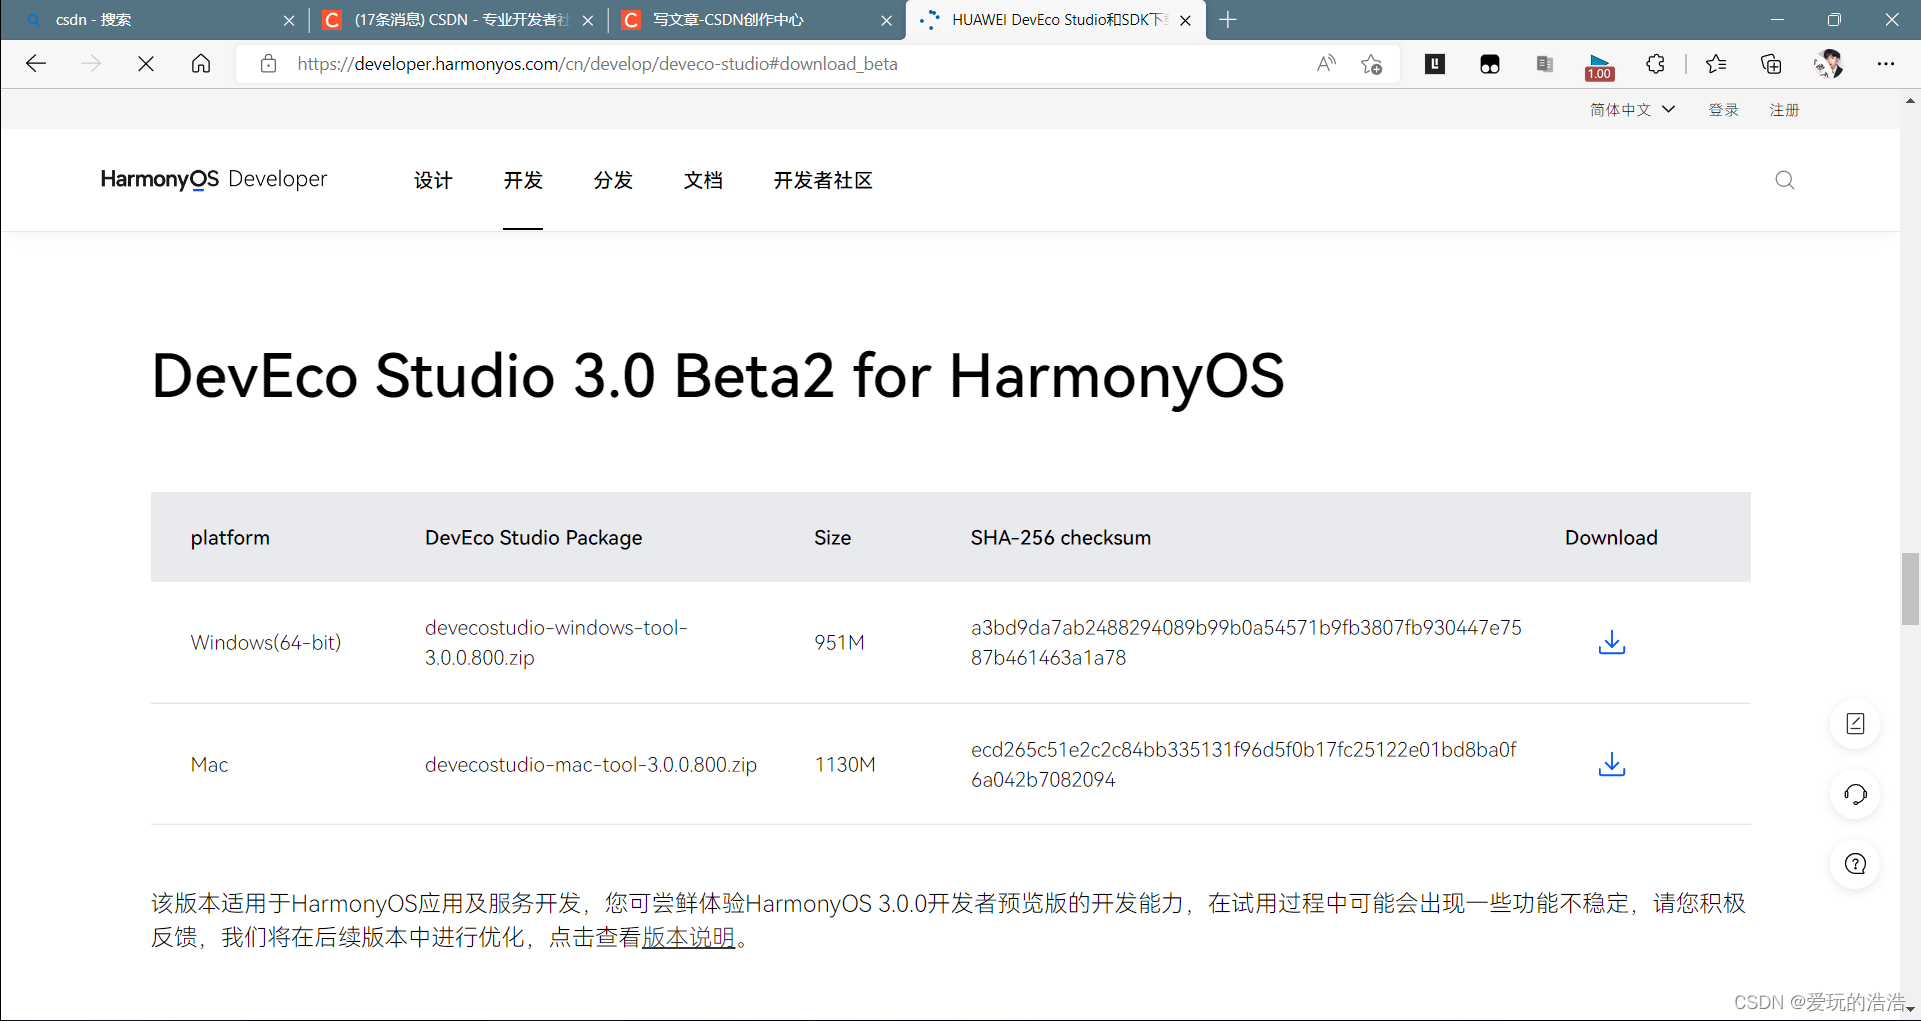The width and height of the screenshot is (1921, 1021).
Task: Click the DevEco Studio 3.0 Beta2 heading
Action: pos(717,377)
